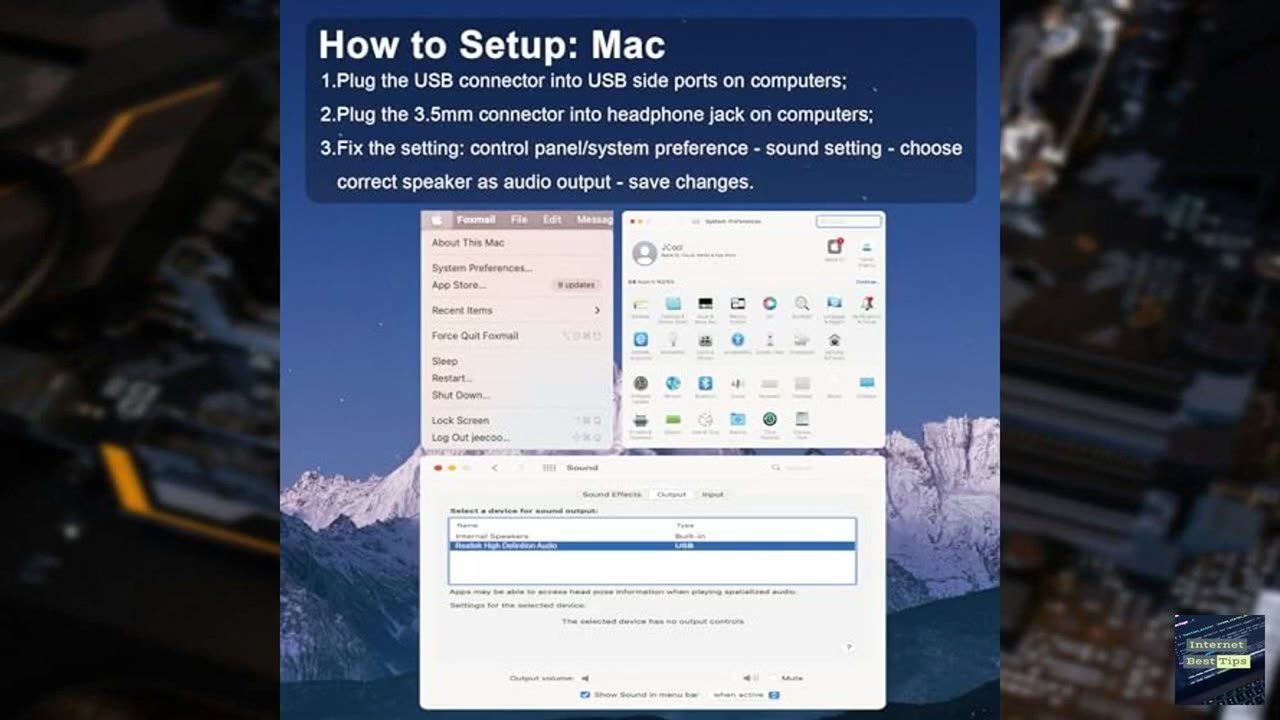Choose System Preferences menu item
1280x720 pixels.
pyautogui.click(x=482, y=268)
